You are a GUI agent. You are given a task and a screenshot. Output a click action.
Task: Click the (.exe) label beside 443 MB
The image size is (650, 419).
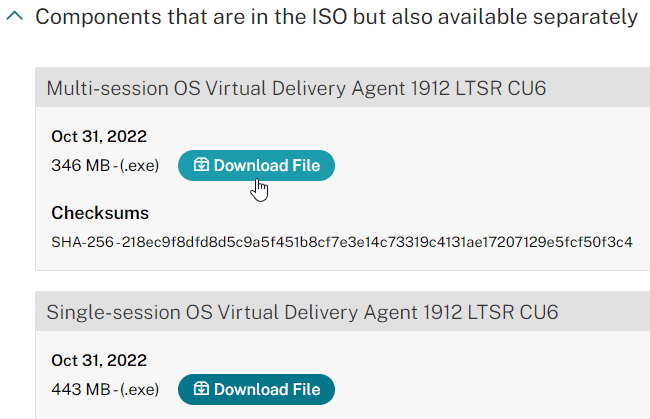click(146, 389)
